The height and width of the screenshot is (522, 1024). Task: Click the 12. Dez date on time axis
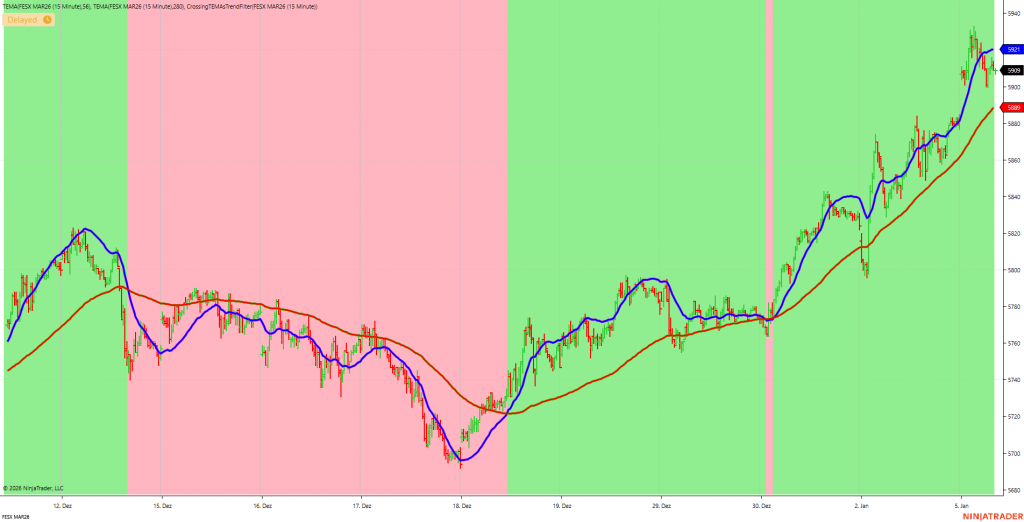coord(61,506)
